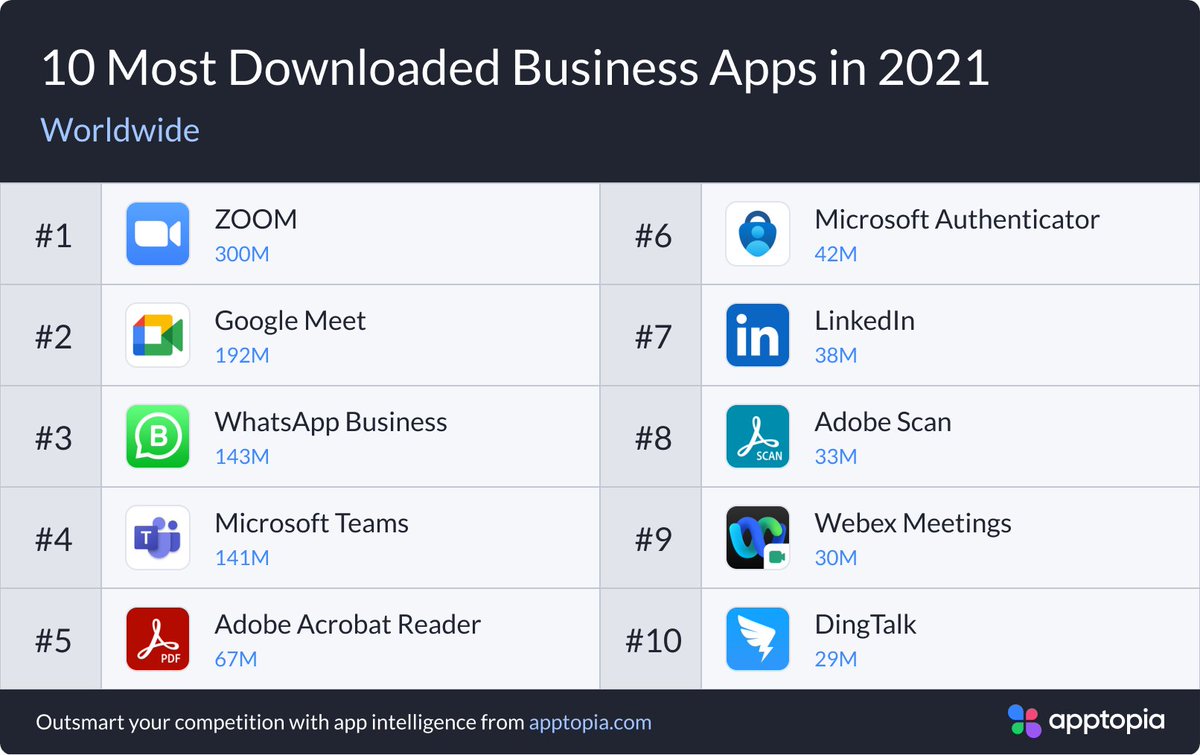
Task: Click the Webex Meetings name
Action: coord(913,523)
